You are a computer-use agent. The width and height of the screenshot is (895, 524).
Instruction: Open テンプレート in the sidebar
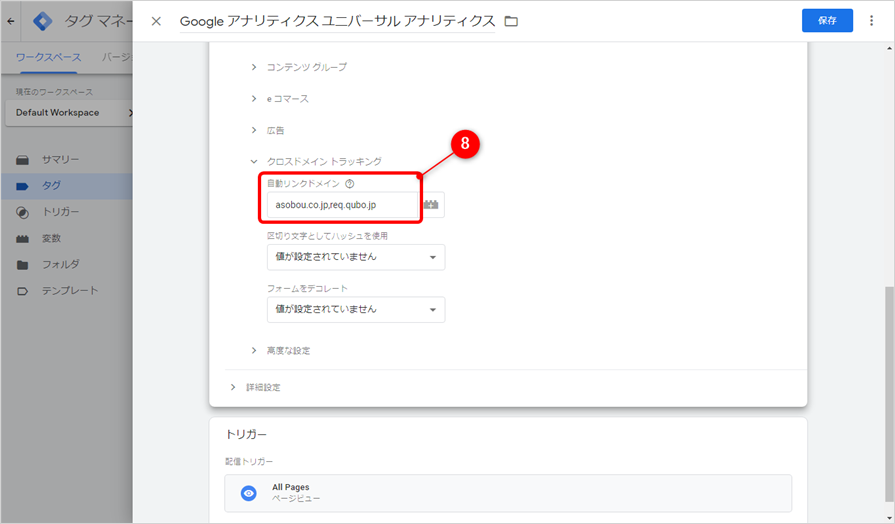pyautogui.click(x=70, y=291)
